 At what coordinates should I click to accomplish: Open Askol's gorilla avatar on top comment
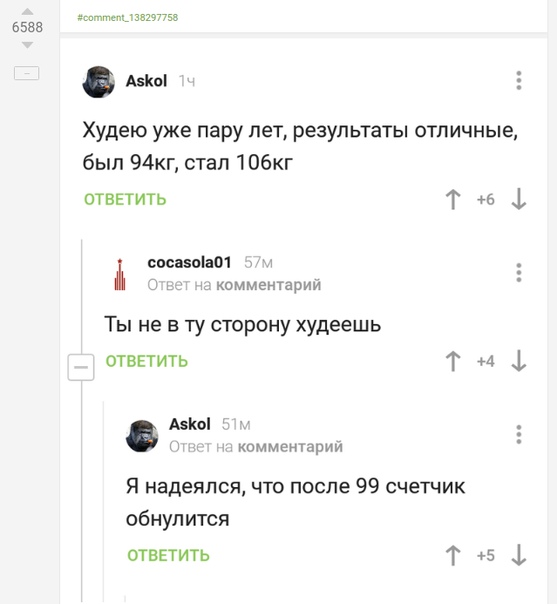point(99,82)
